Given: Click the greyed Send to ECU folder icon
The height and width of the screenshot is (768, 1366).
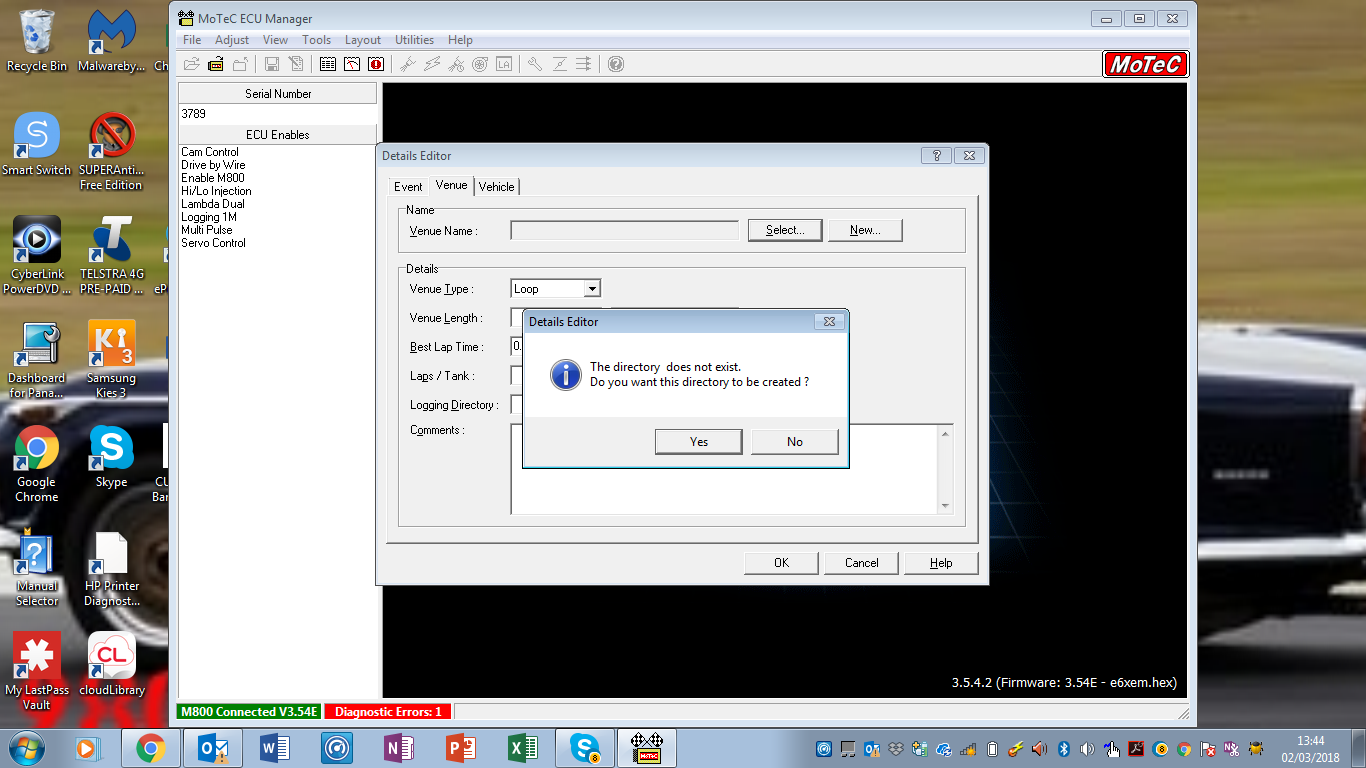Looking at the screenshot, I should (240, 64).
